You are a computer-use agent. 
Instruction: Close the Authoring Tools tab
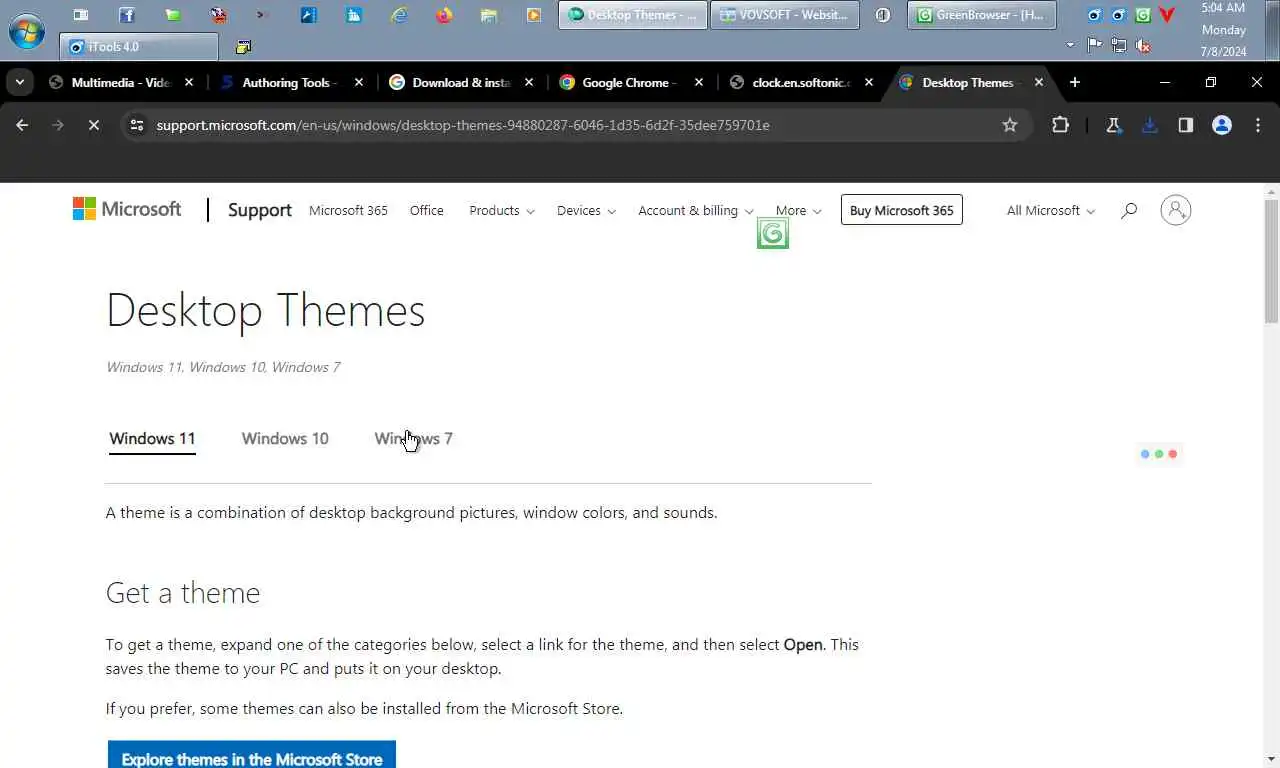pyautogui.click(x=359, y=82)
